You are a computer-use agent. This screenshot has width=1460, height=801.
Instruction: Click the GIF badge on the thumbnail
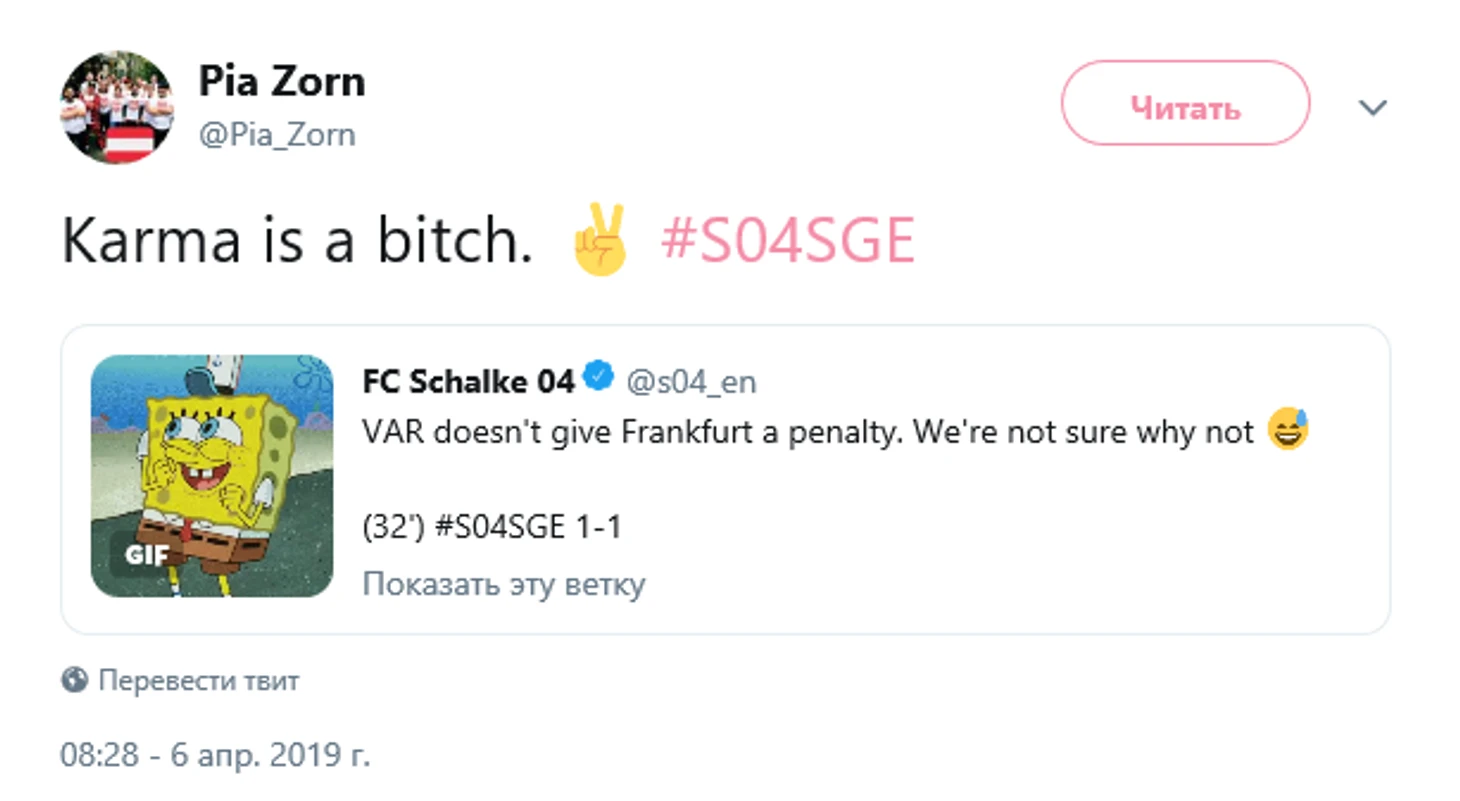pyautogui.click(x=146, y=555)
